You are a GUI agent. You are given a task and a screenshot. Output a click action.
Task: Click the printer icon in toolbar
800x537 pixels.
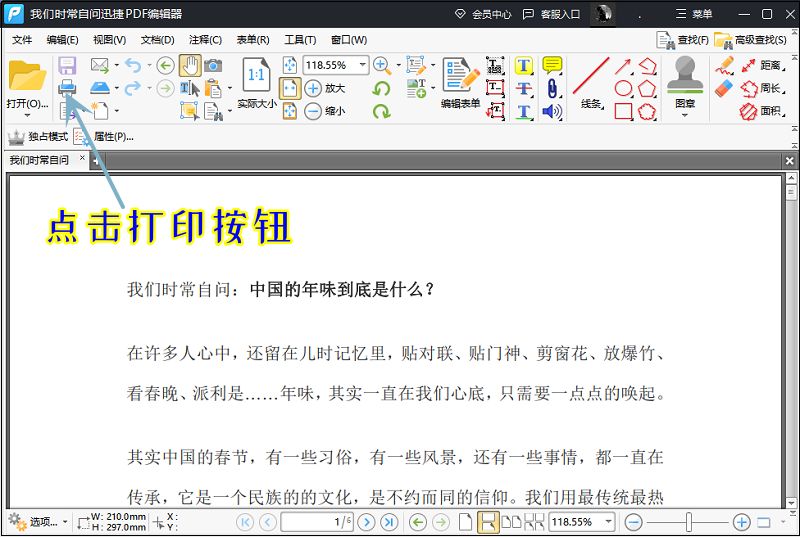pyautogui.click(x=67, y=88)
